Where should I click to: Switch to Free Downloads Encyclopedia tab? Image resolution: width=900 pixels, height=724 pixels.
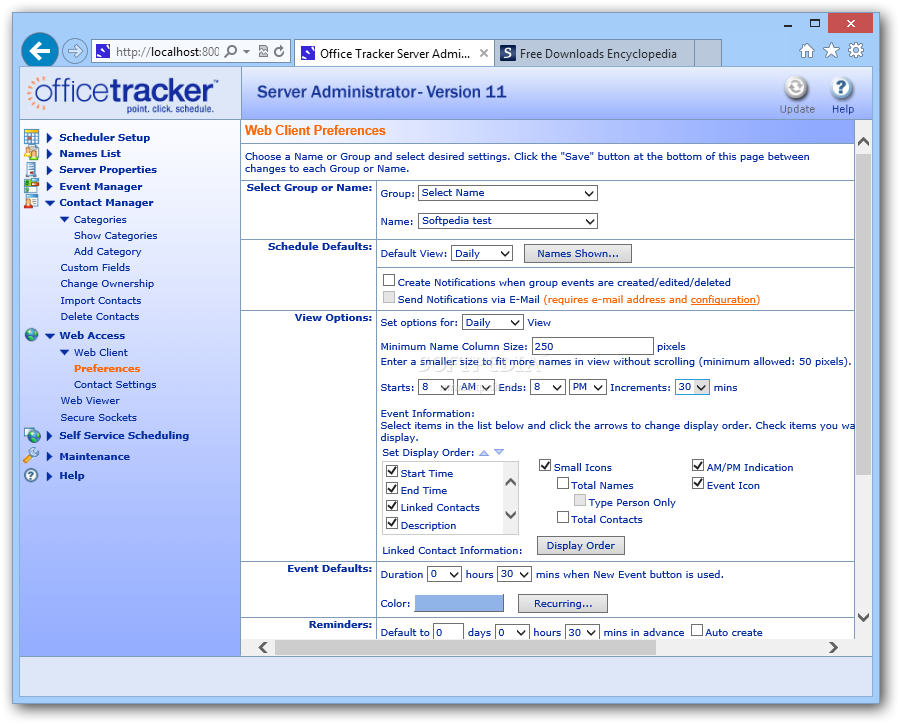[593, 53]
